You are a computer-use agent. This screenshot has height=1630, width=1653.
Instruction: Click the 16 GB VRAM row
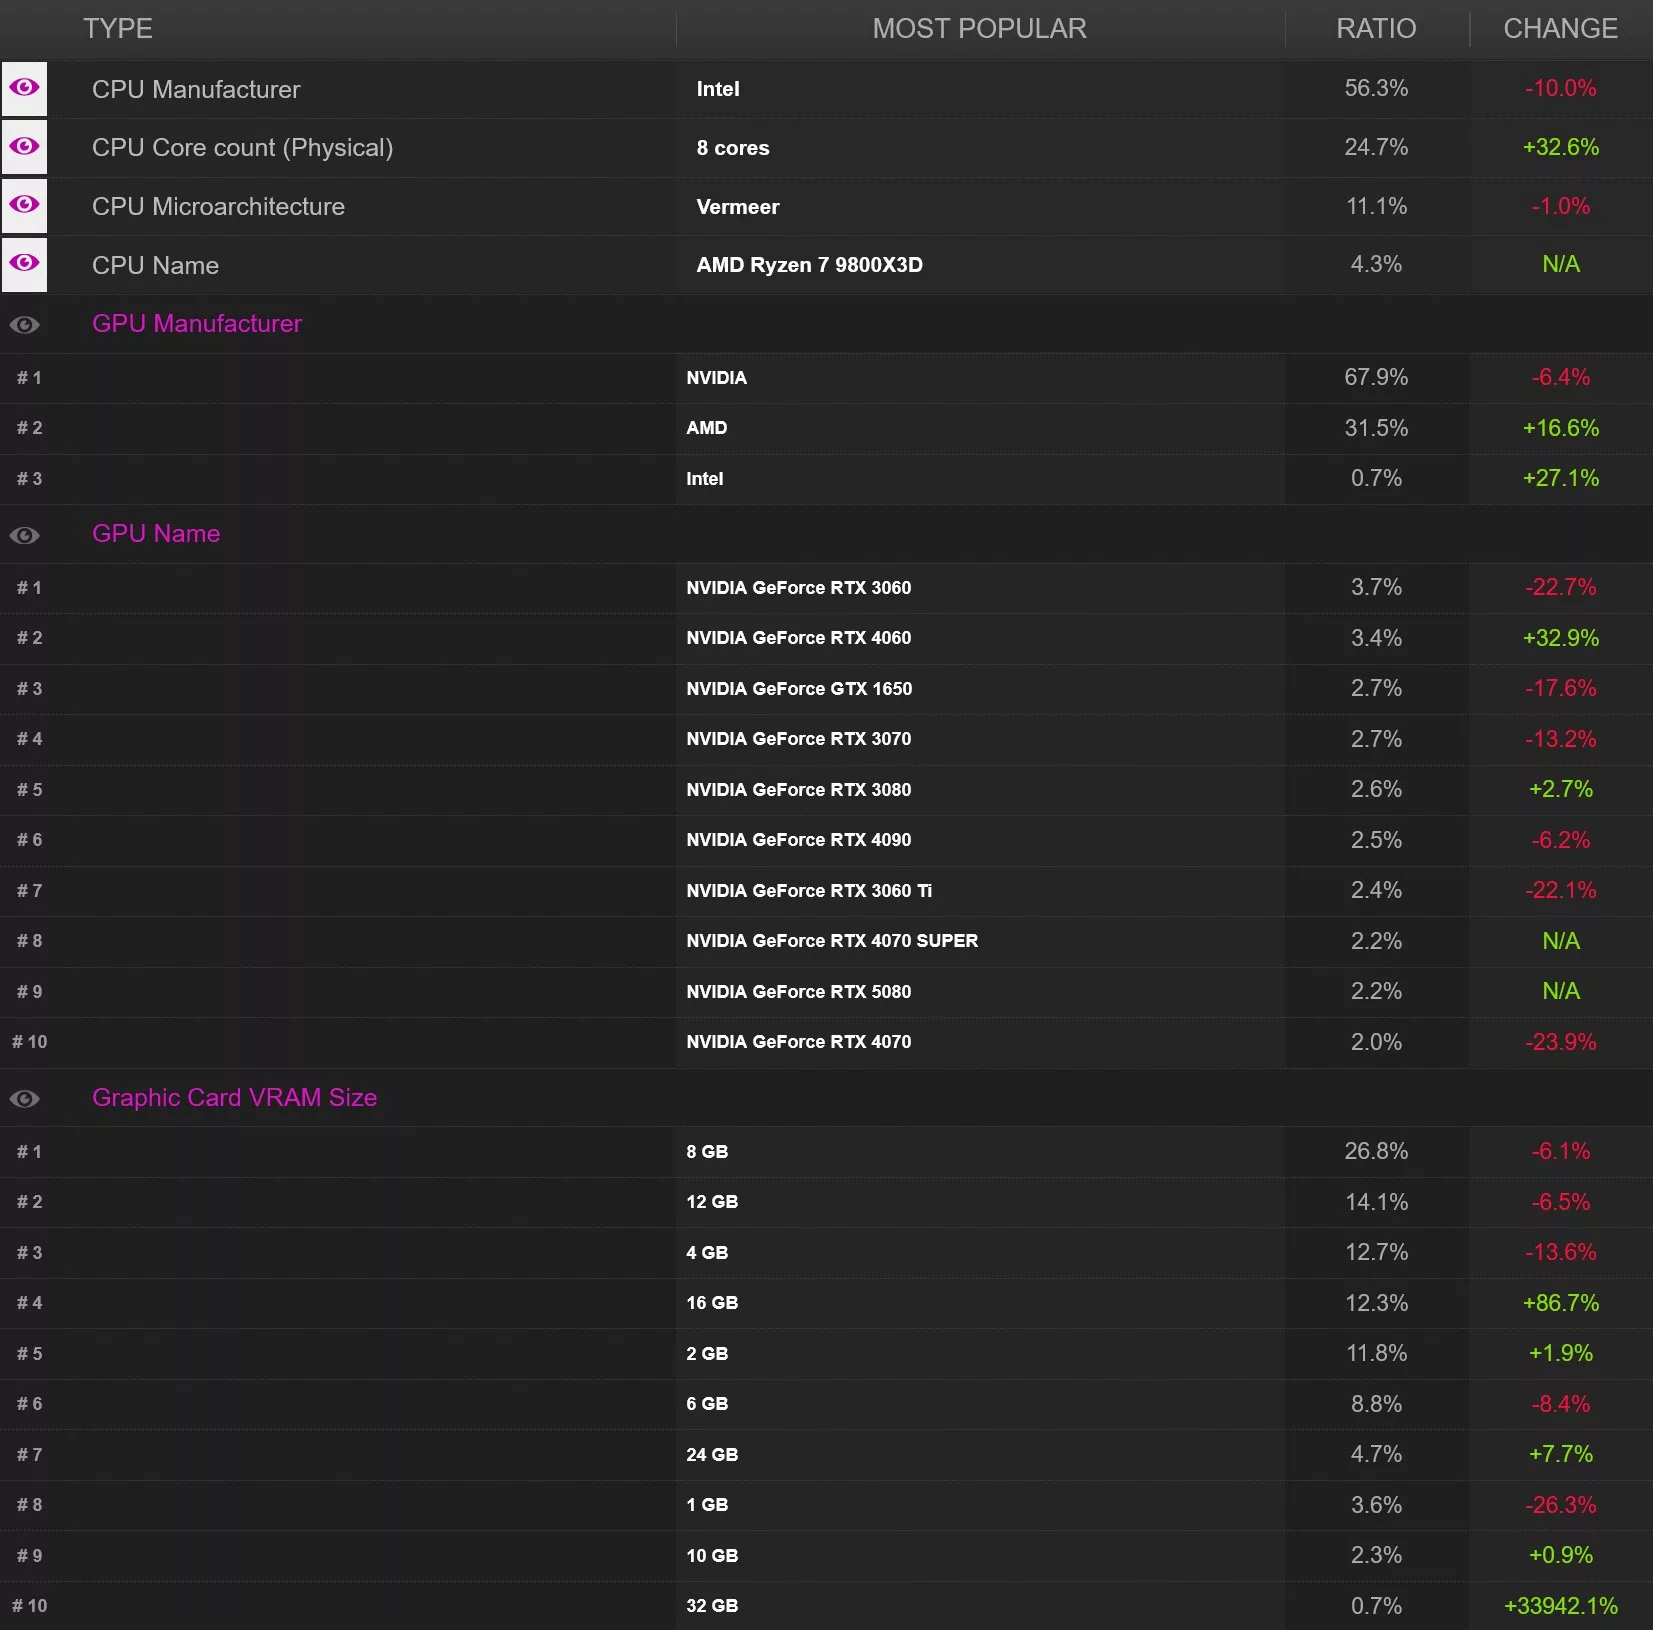826,1303
